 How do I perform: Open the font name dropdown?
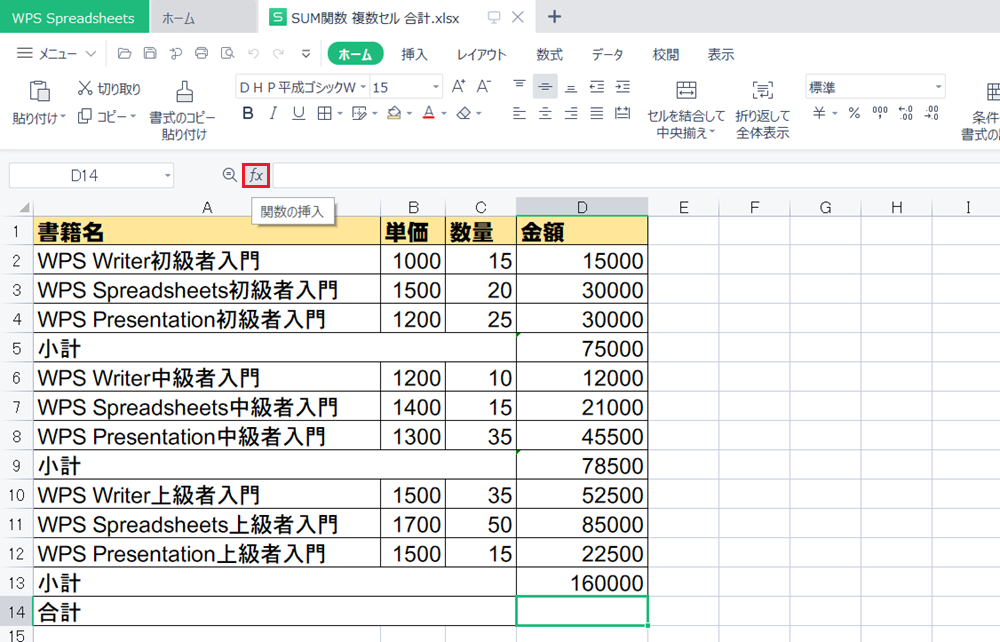(x=363, y=87)
